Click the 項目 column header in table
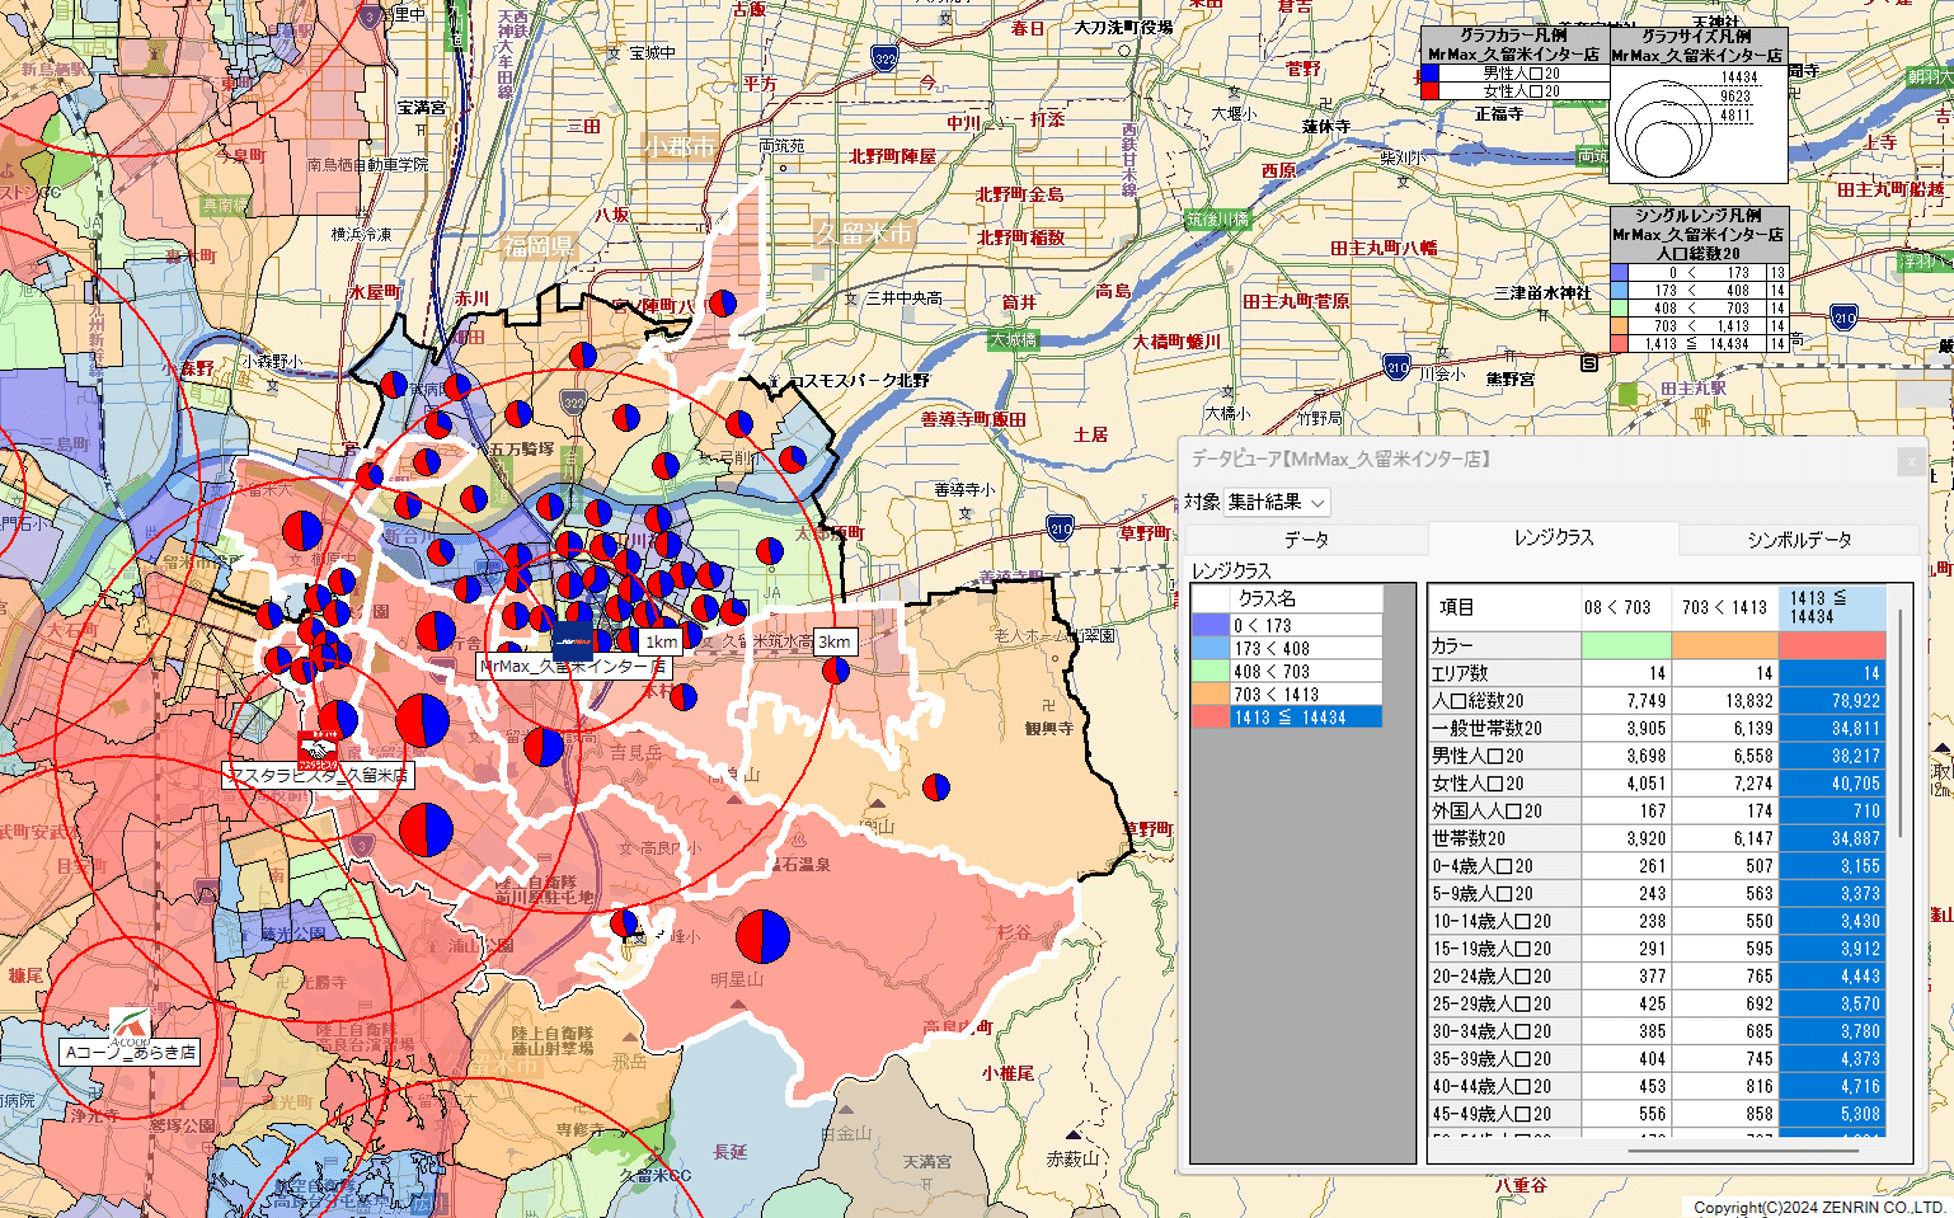1954x1218 pixels. click(1504, 607)
